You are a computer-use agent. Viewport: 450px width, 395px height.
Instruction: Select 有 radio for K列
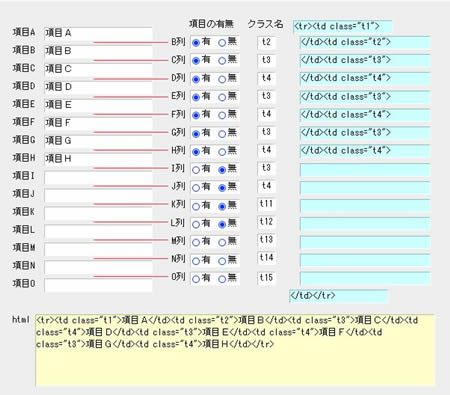pyautogui.click(x=196, y=206)
